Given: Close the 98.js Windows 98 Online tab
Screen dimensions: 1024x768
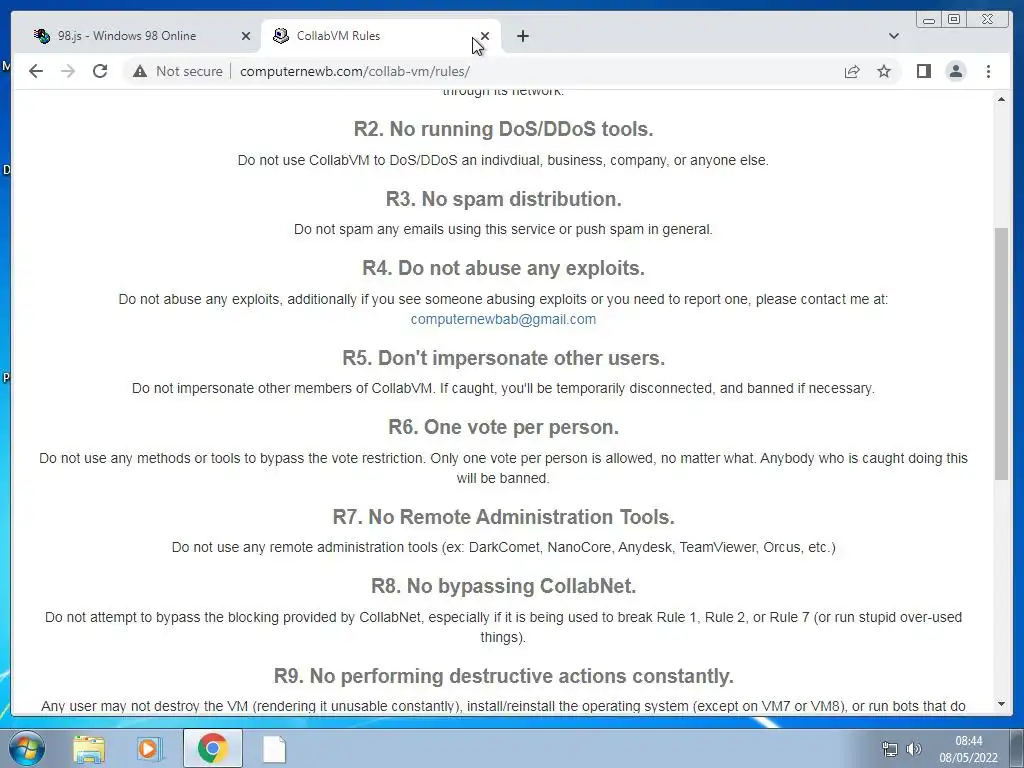Looking at the screenshot, I should coord(246,36).
